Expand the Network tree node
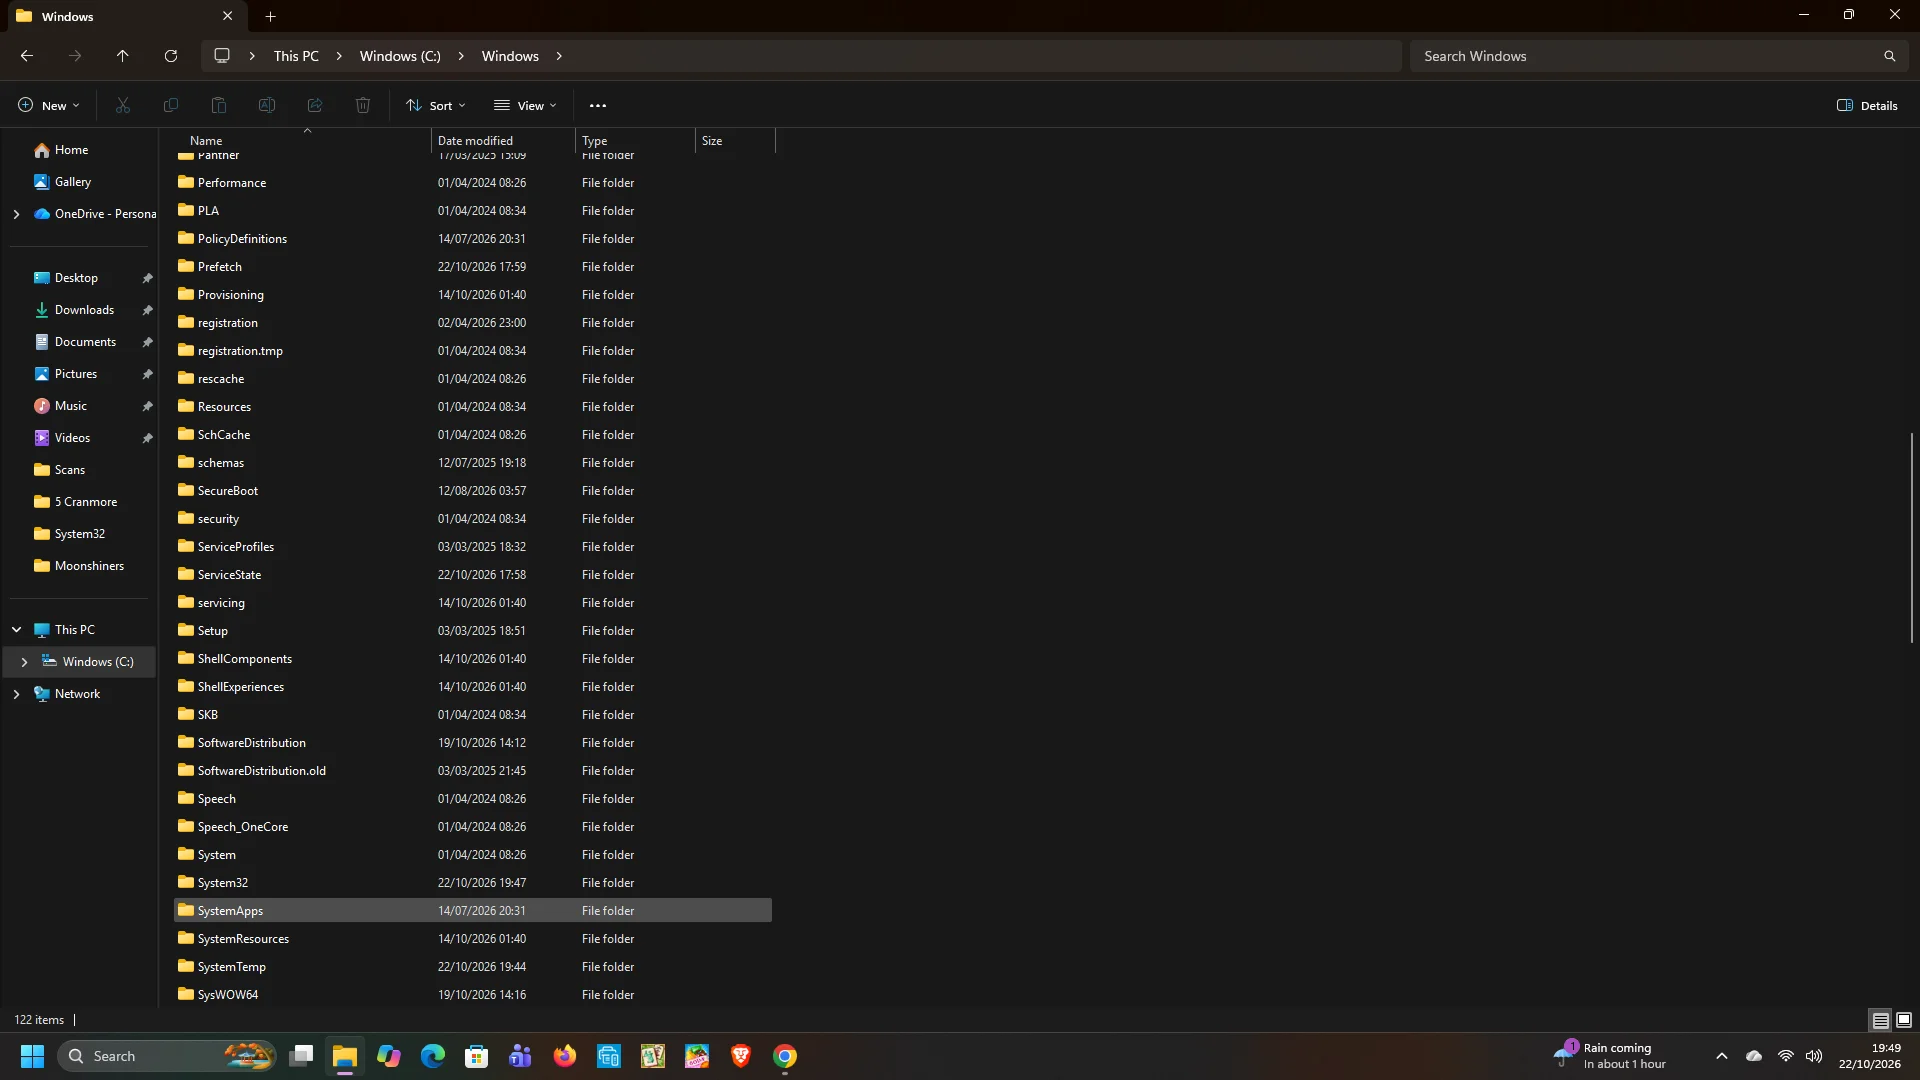Image resolution: width=1920 pixels, height=1080 pixels. pyautogui.click(x=16, y=694)
